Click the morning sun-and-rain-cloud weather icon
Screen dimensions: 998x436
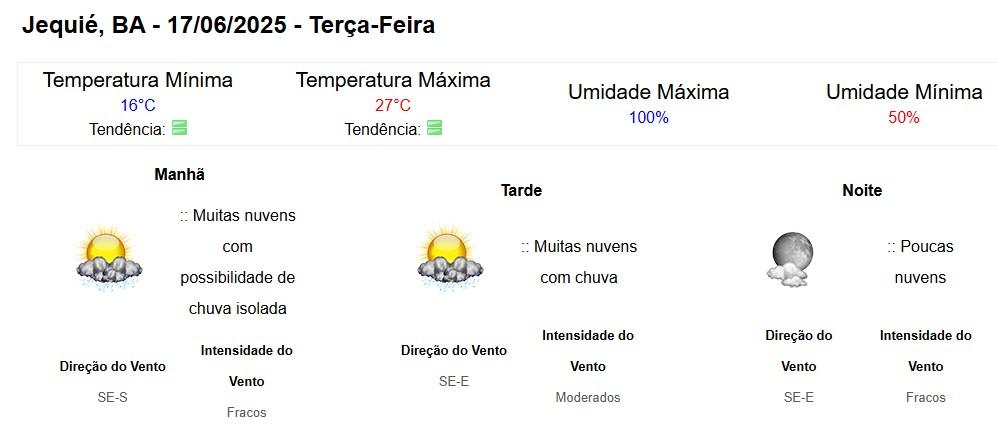109,260
